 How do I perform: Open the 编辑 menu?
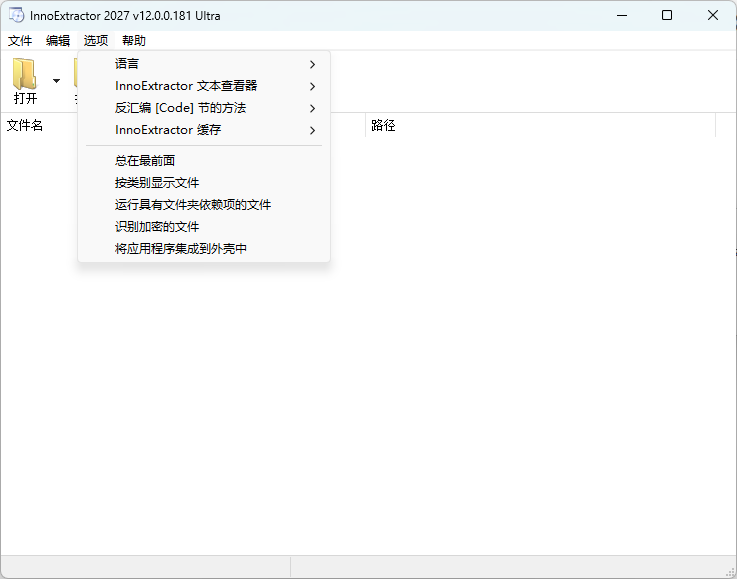pos(58,40)
